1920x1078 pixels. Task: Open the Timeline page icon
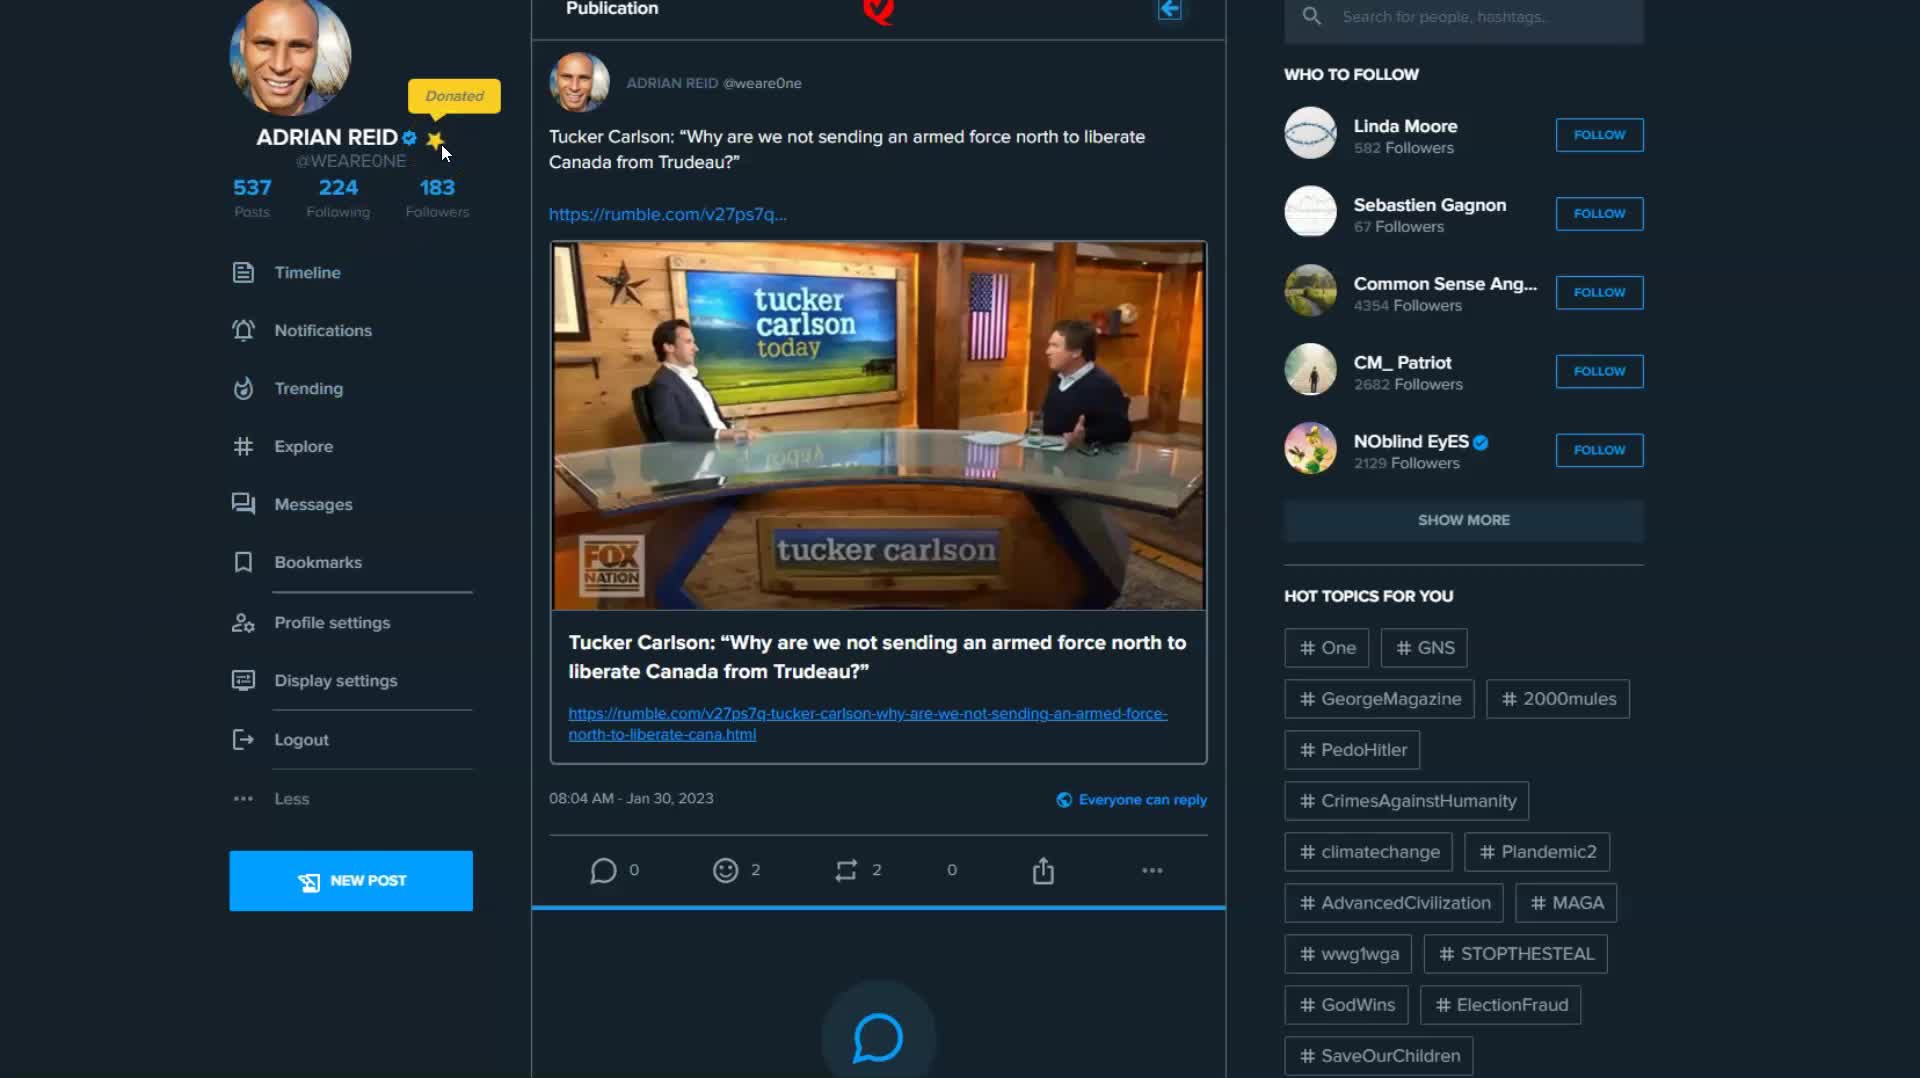[243, 272]
